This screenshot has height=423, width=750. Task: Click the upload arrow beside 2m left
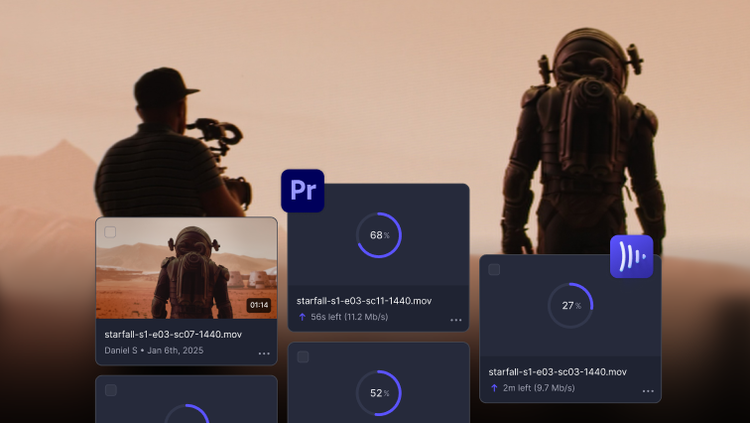(x=494, y=387)
